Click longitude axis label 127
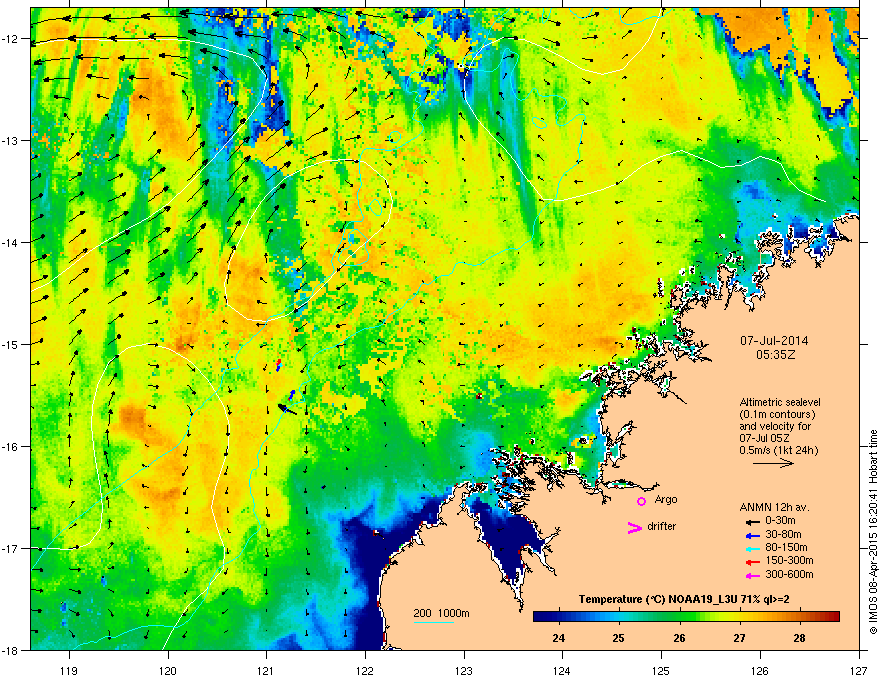 coord(858,671)
